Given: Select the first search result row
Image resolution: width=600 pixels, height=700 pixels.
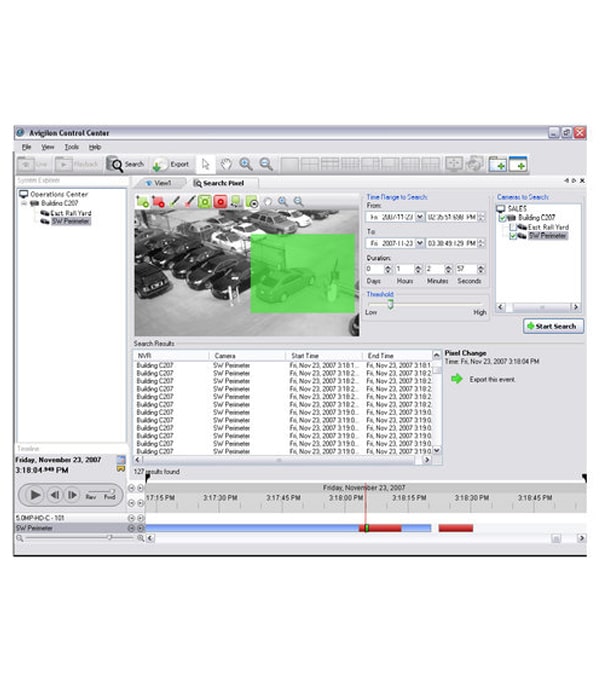Looking at the screenshot, I should click(283, 365).
